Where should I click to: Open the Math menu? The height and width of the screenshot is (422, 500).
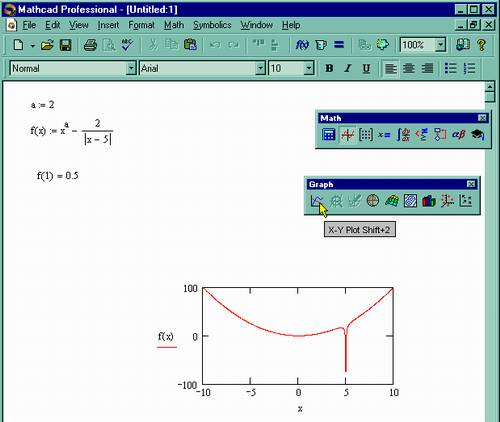pyautogui.click(x=174, y=25)
